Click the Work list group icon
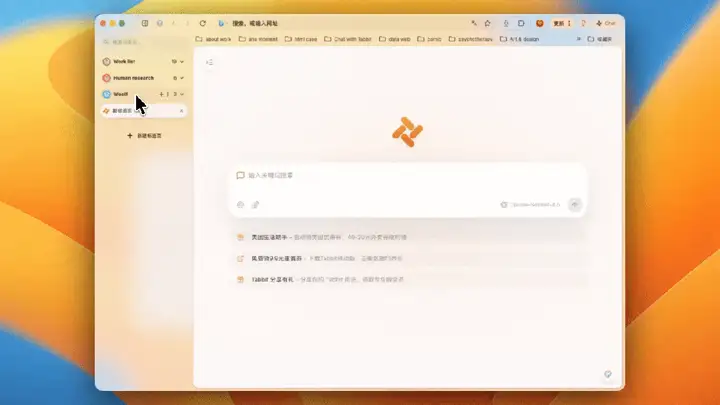 pos(107,62)
